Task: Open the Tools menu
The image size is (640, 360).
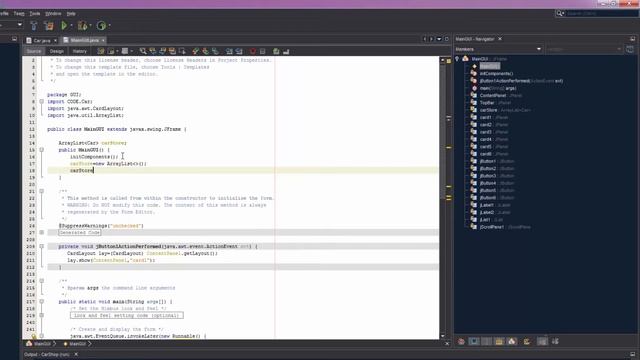Action: point(35,13)
